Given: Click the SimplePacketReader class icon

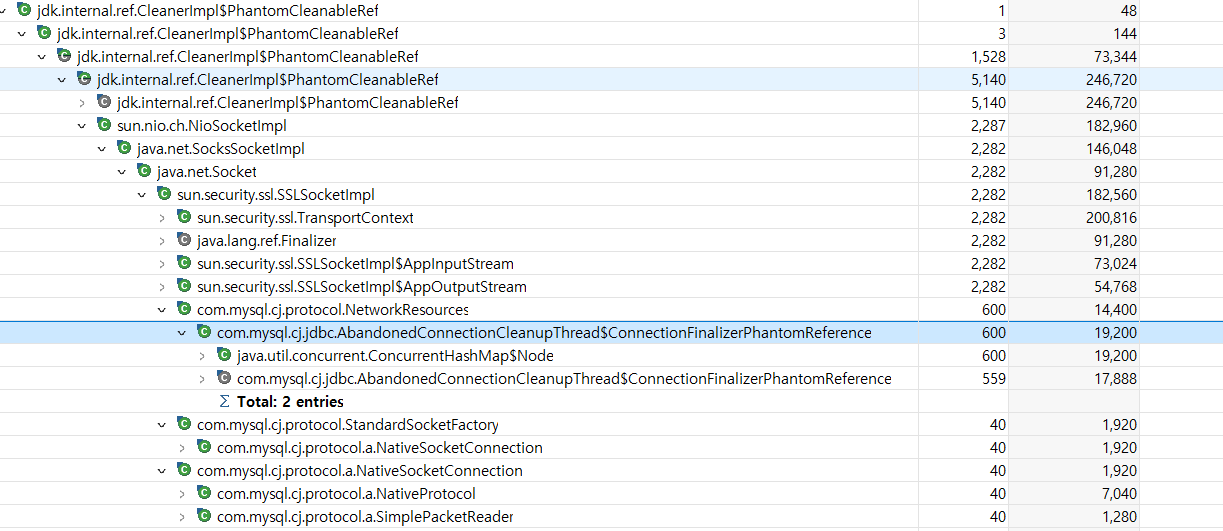Looking at the screenshot, I should (x=204, y=516).
